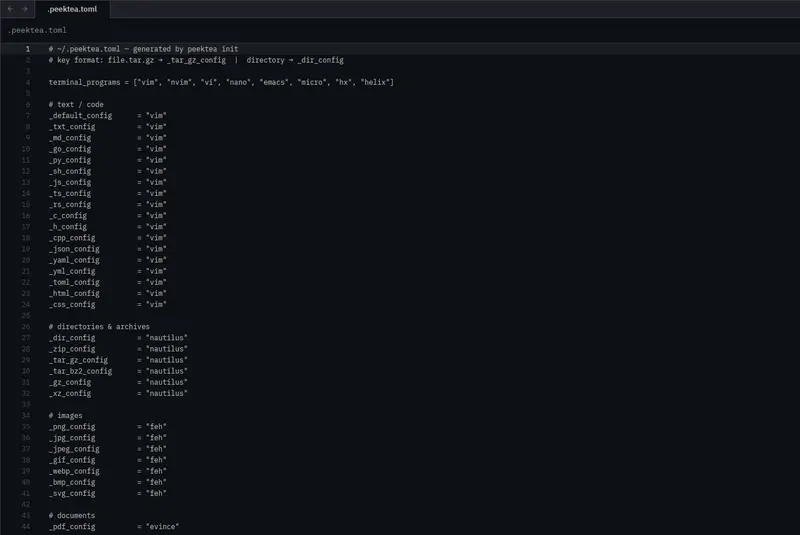This screenshot has width=800, height=535.
Task: Click the _html_config key
Action: [x=74, y=294]
